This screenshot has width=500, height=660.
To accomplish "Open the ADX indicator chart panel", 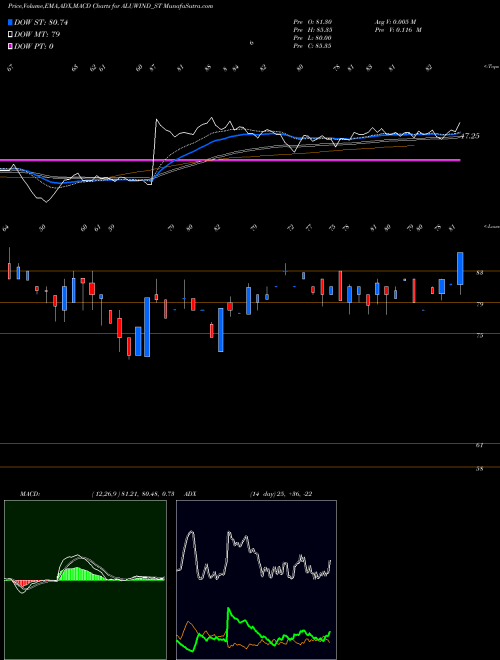I will [x=256, y=580].
